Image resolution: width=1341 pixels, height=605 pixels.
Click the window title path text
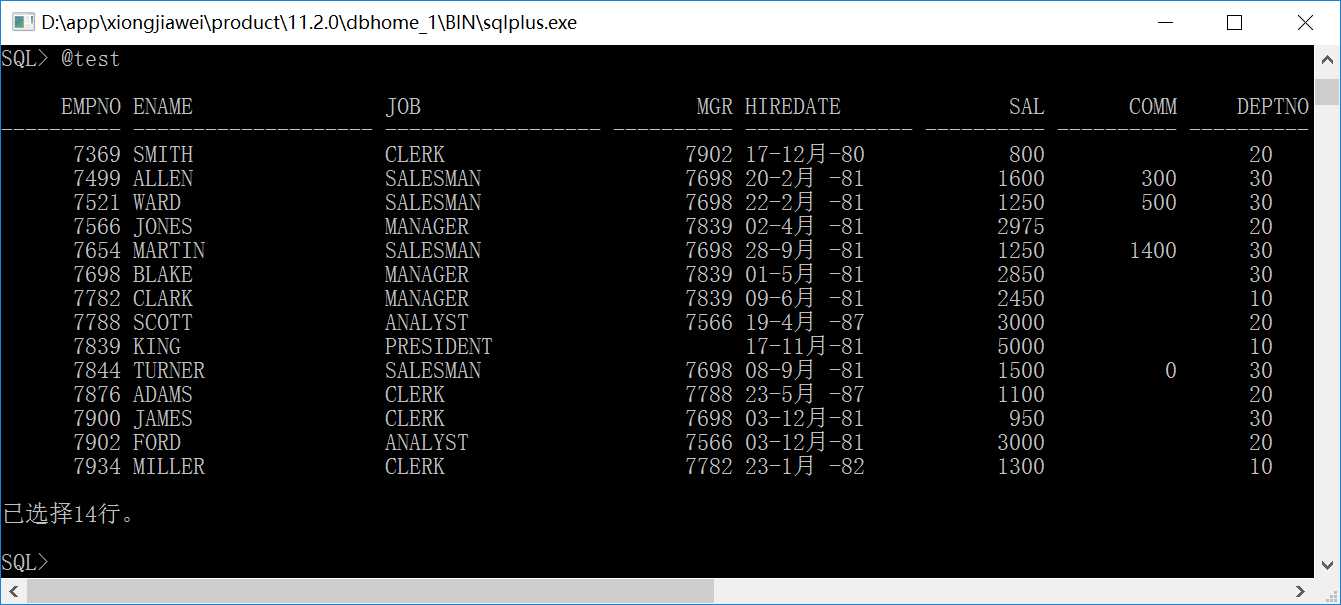(x=309, y=22)
